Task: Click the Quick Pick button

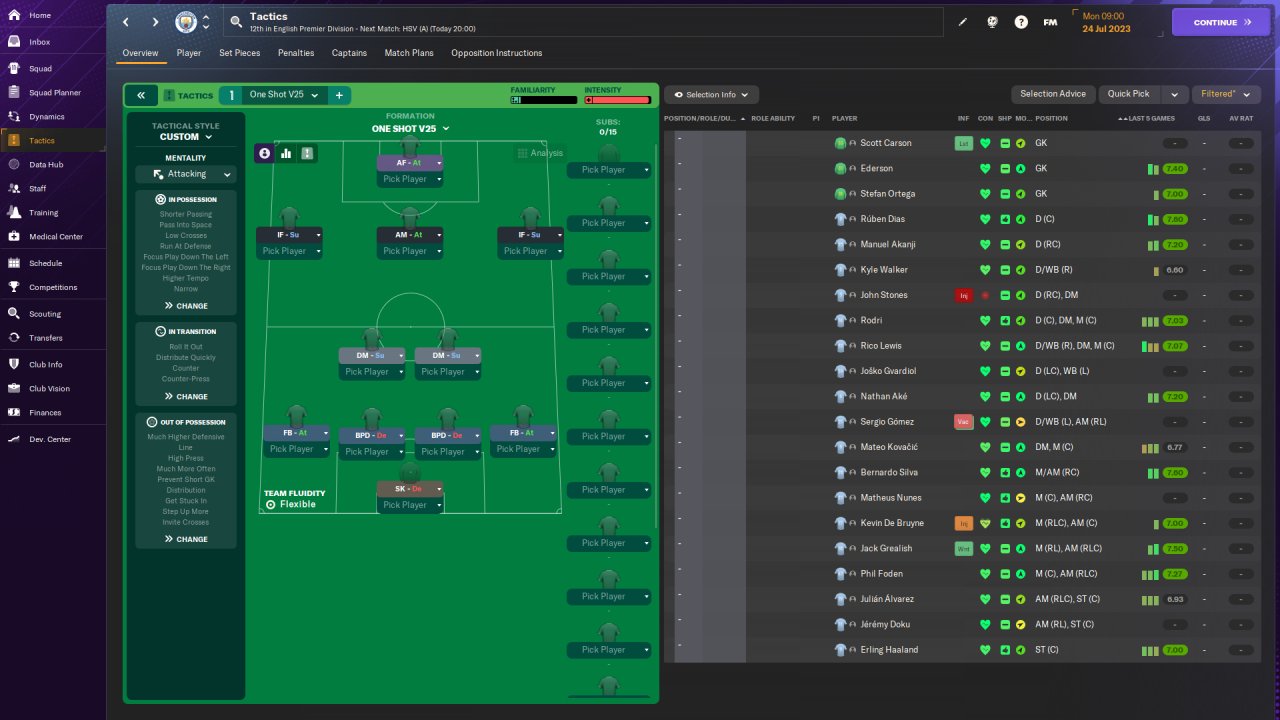Action: click(1128, 94)
